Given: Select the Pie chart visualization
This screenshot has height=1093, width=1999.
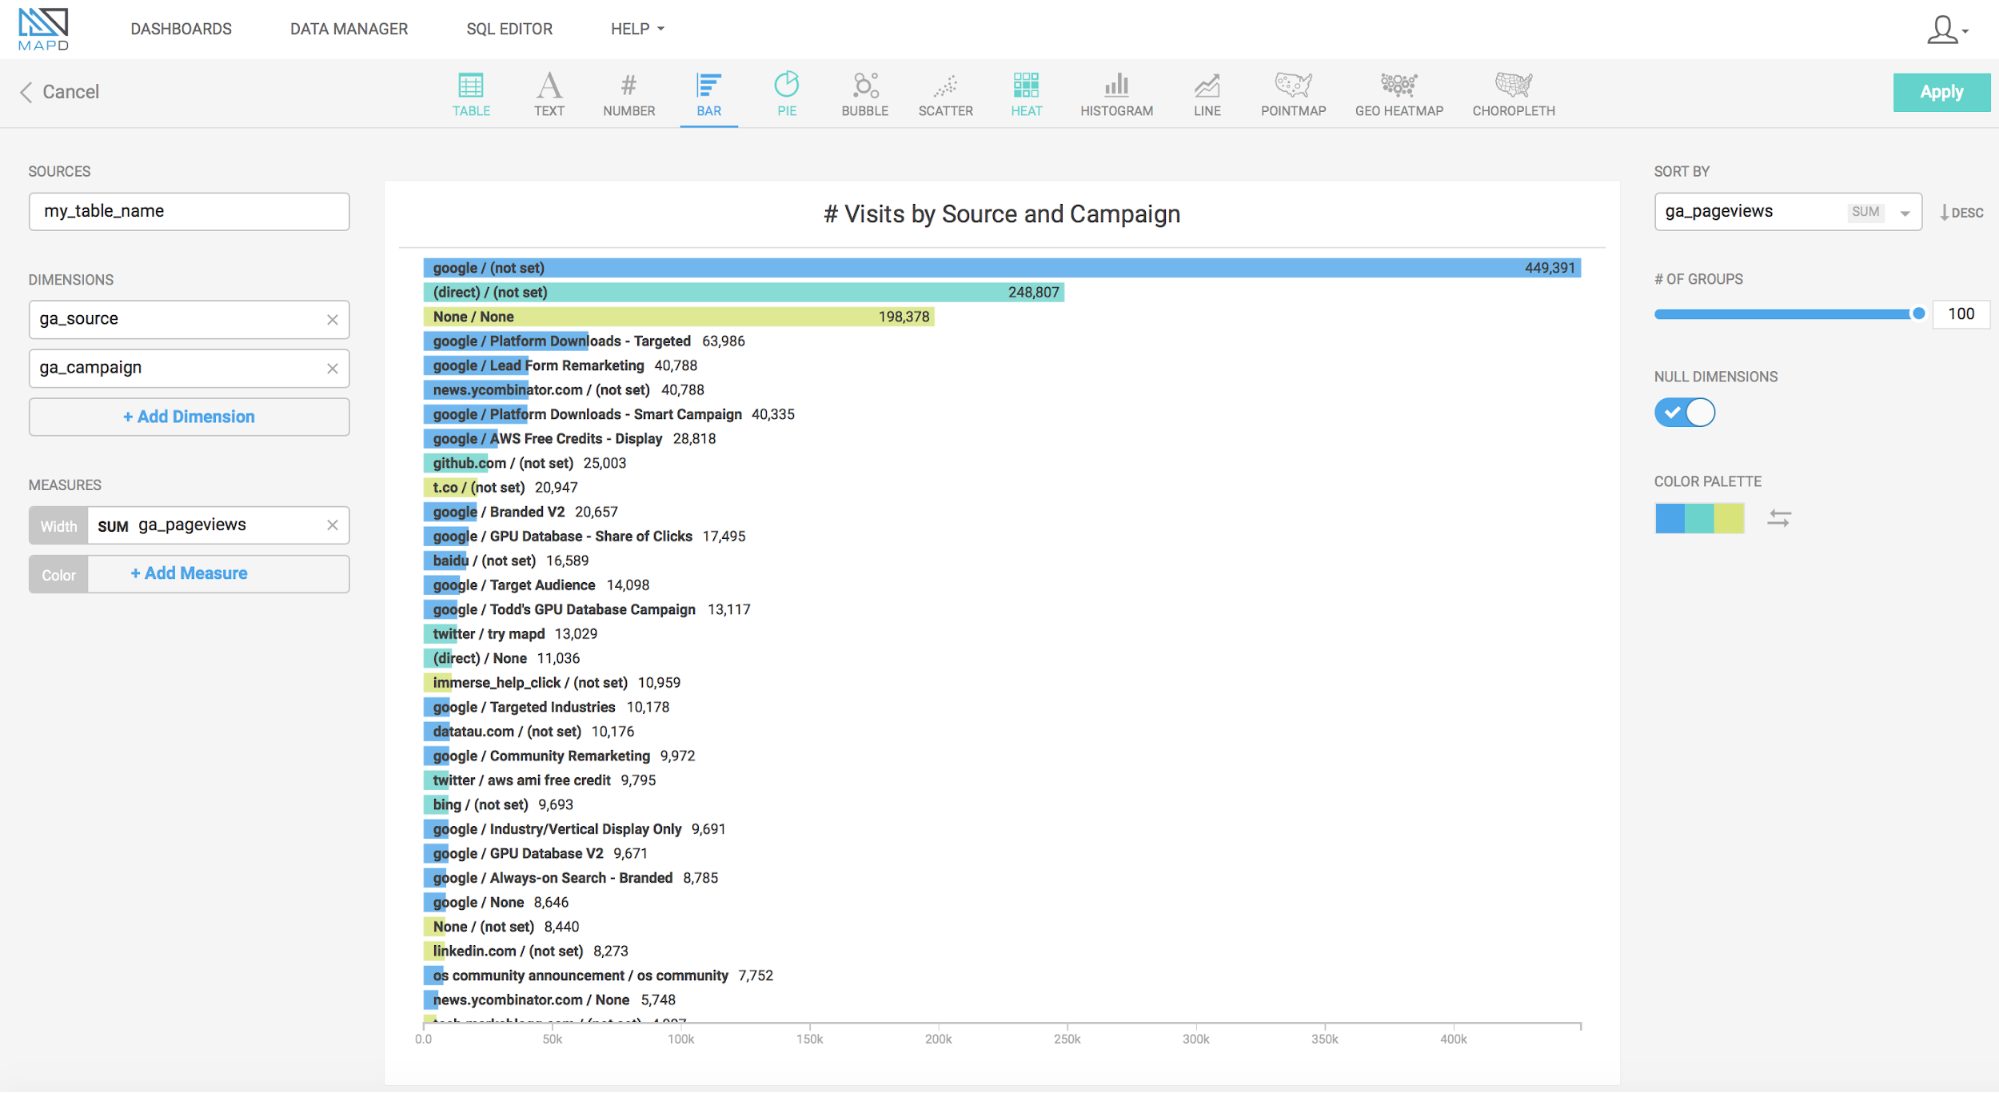Looking at the screenshot, I should [x=786, y=92].
